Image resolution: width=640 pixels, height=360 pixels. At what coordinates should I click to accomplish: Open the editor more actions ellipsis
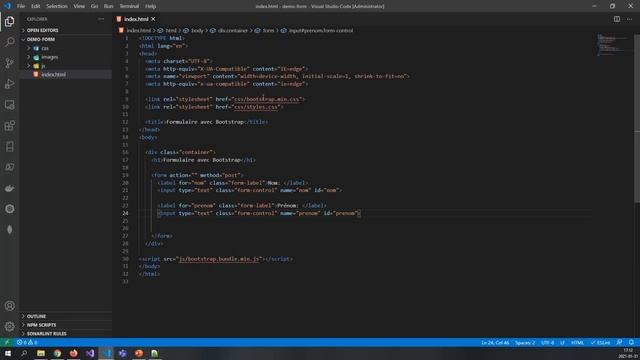(629, 19)
